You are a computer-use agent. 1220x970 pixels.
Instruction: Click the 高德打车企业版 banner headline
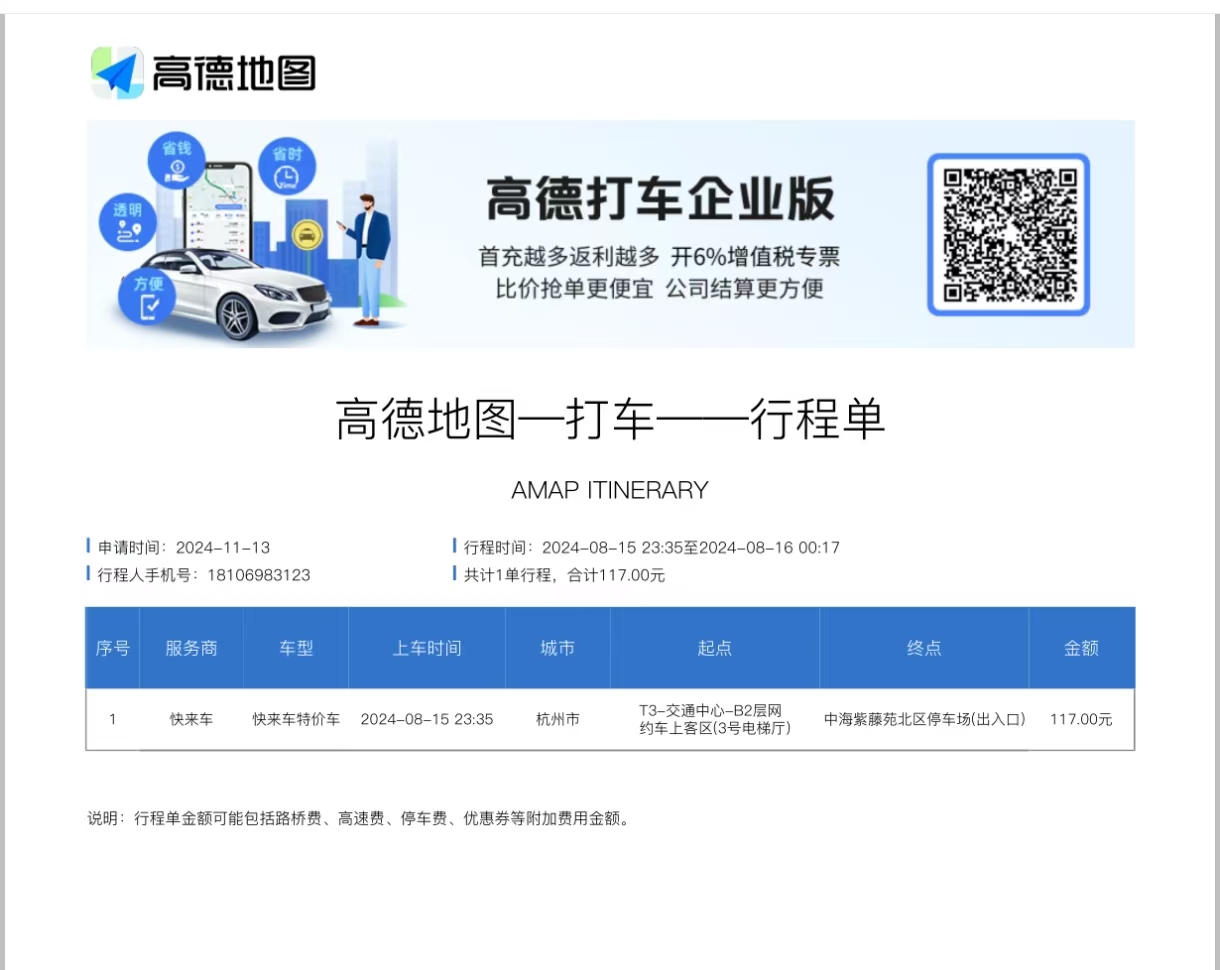pos(660,199)
